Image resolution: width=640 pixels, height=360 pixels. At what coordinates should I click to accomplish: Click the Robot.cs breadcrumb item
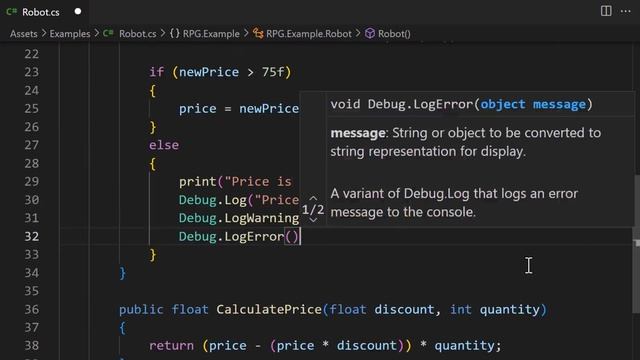(138, 33)
